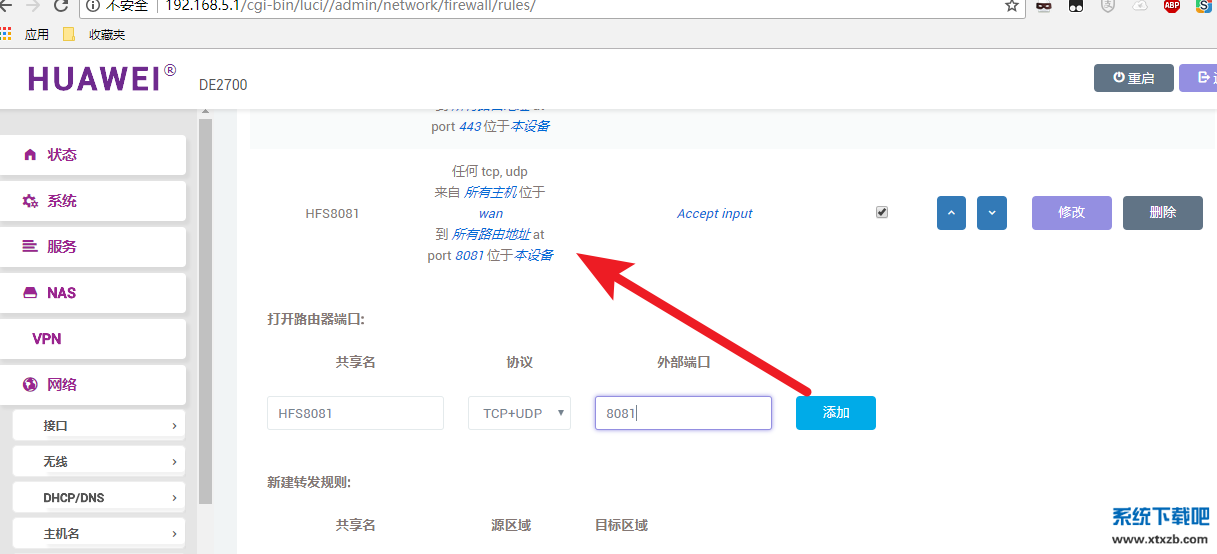1217x554 pixels.
Task: Click the 修改 button for HFS8081
Action: (1071, 213)
